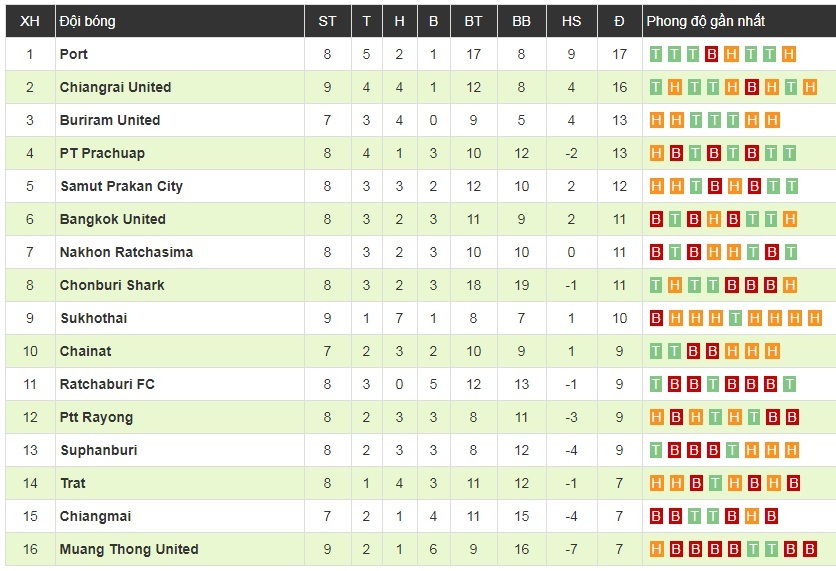Sort by the ST column header
The height and width of the screenshot is (571, 836).
point(327,21)
